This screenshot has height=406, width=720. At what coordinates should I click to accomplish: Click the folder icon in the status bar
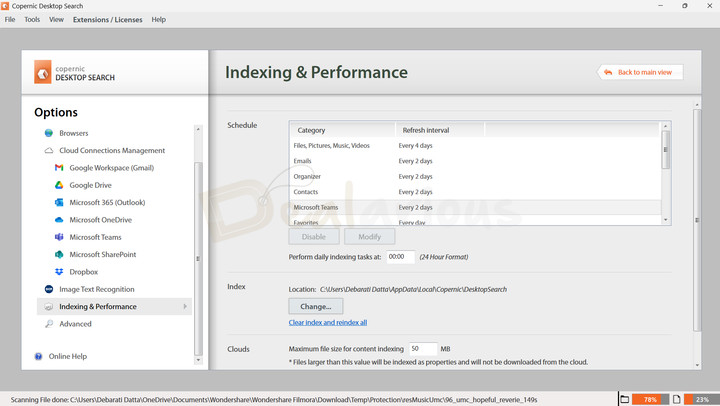[x=624, y=399]
